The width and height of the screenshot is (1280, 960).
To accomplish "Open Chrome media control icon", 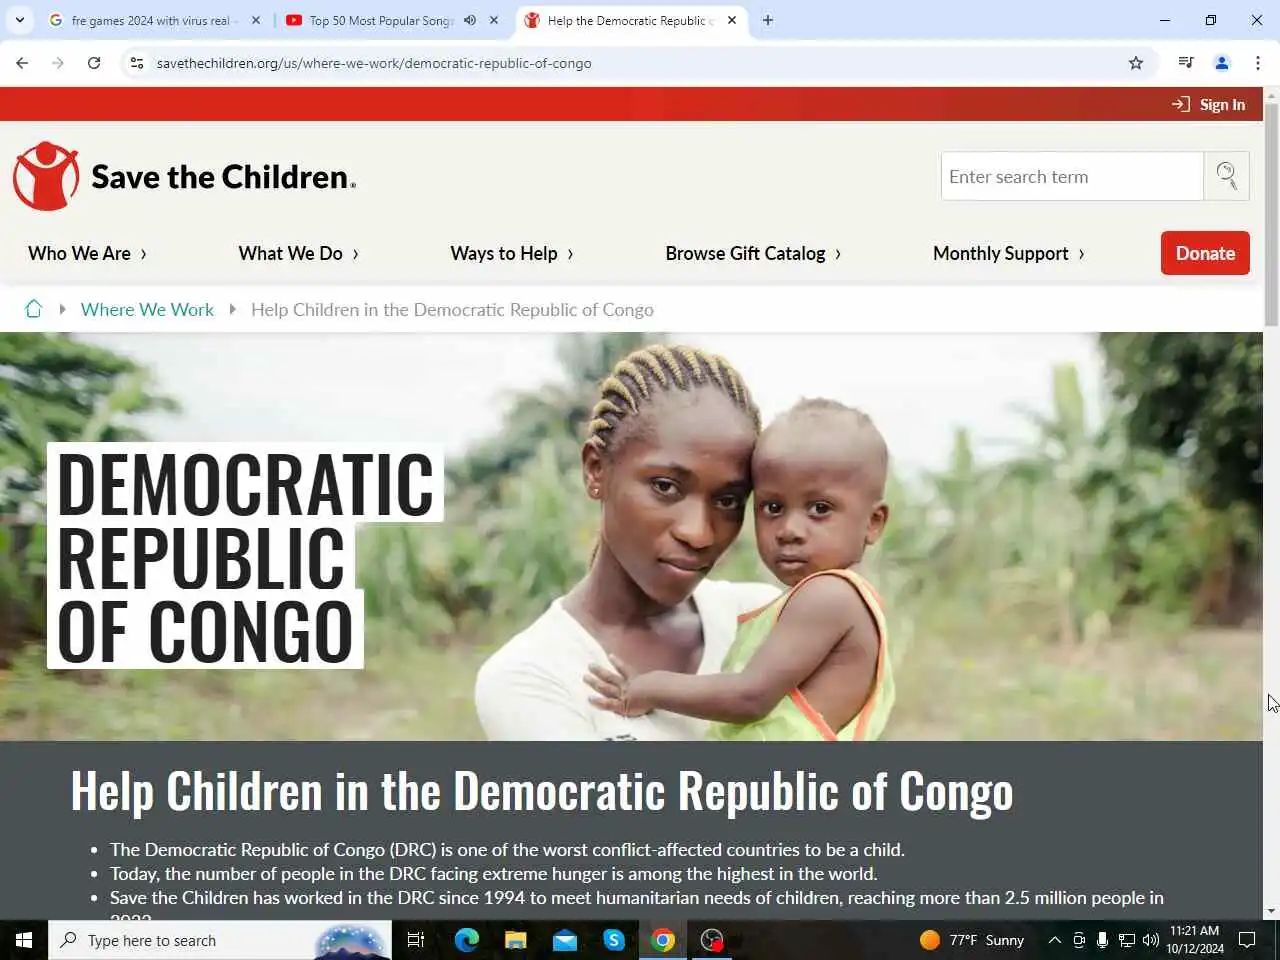I will [1186, 63].
